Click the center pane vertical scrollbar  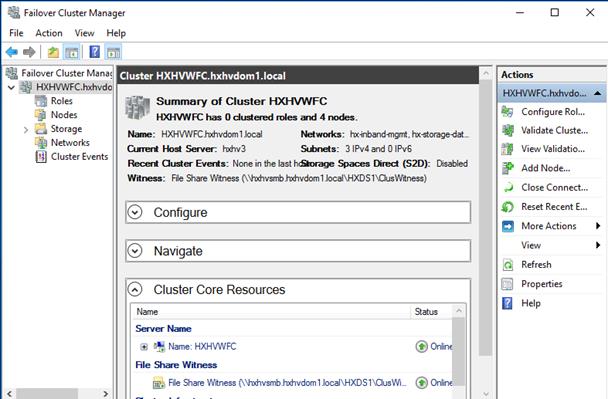click(x=485, y=217)
